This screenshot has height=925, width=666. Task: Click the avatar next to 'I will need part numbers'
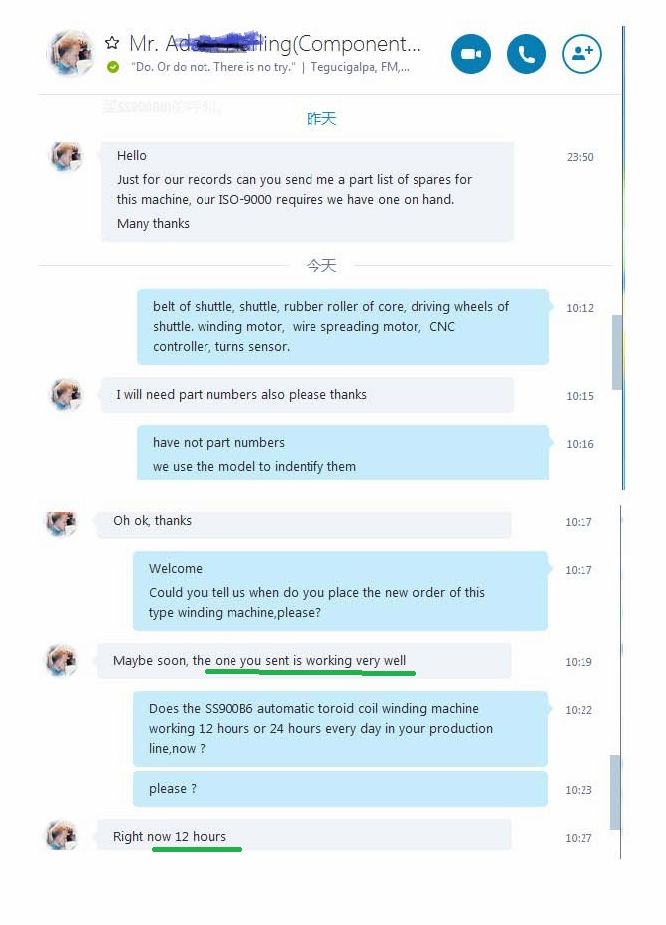(66, 394)
